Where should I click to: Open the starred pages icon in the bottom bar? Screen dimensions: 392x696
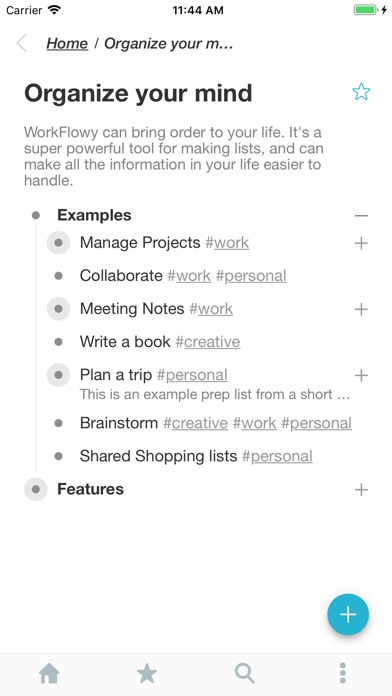click(x=147, y=674)
